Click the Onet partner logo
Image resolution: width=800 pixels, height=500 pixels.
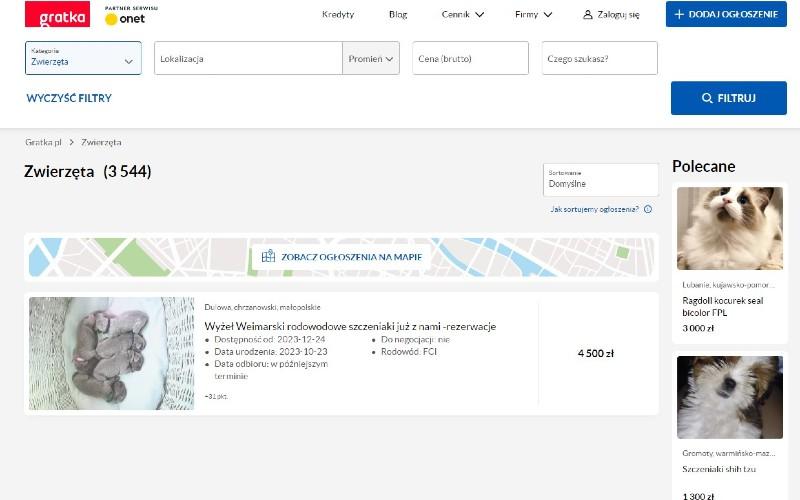(x=125, y=16)
